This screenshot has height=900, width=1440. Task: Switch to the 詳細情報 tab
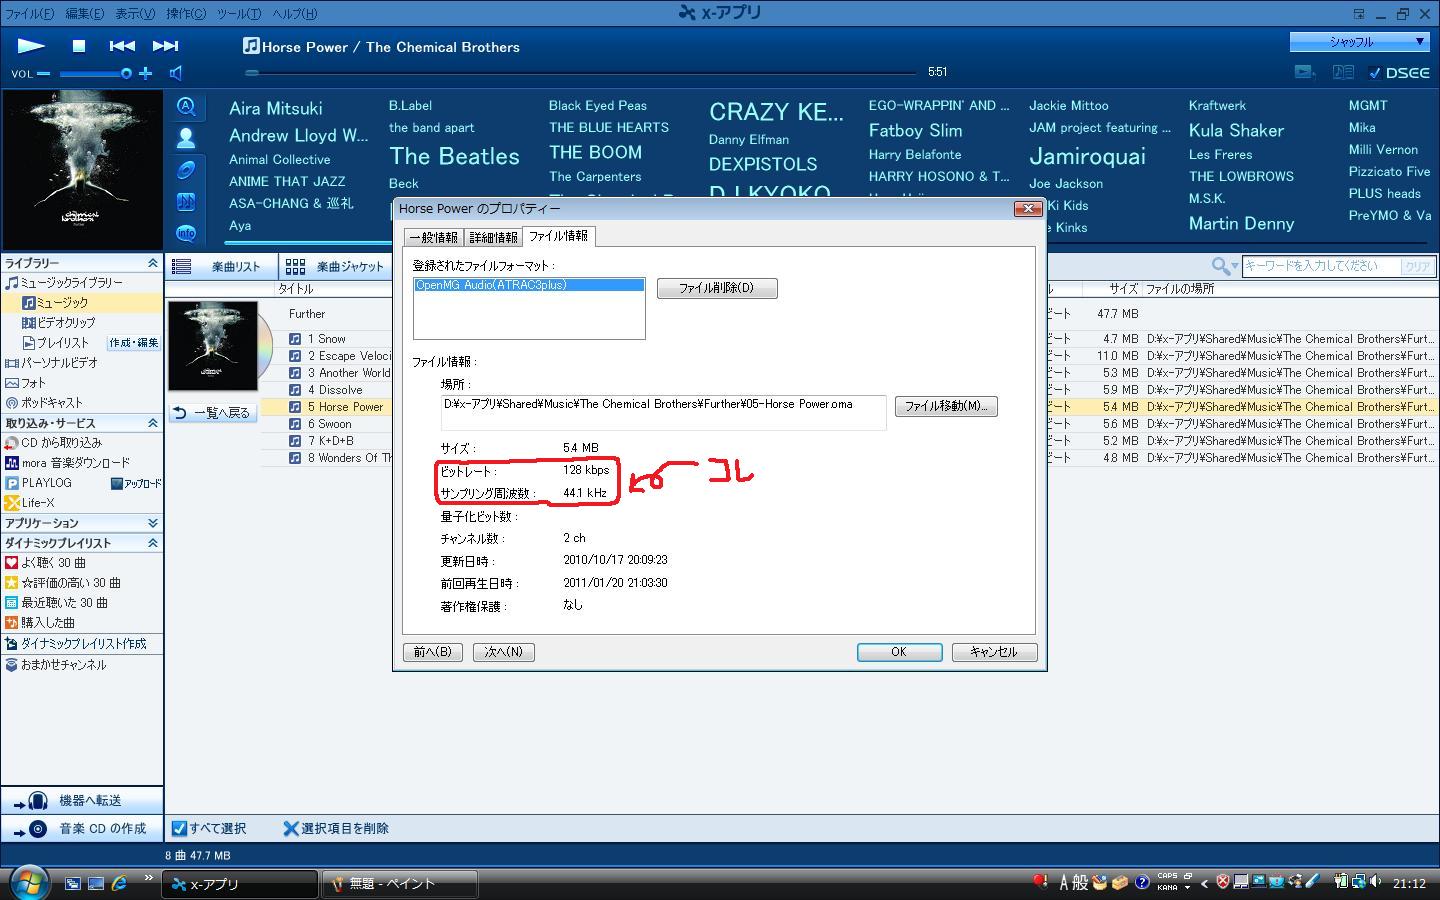pyautogui.click(x=494, y=237)
